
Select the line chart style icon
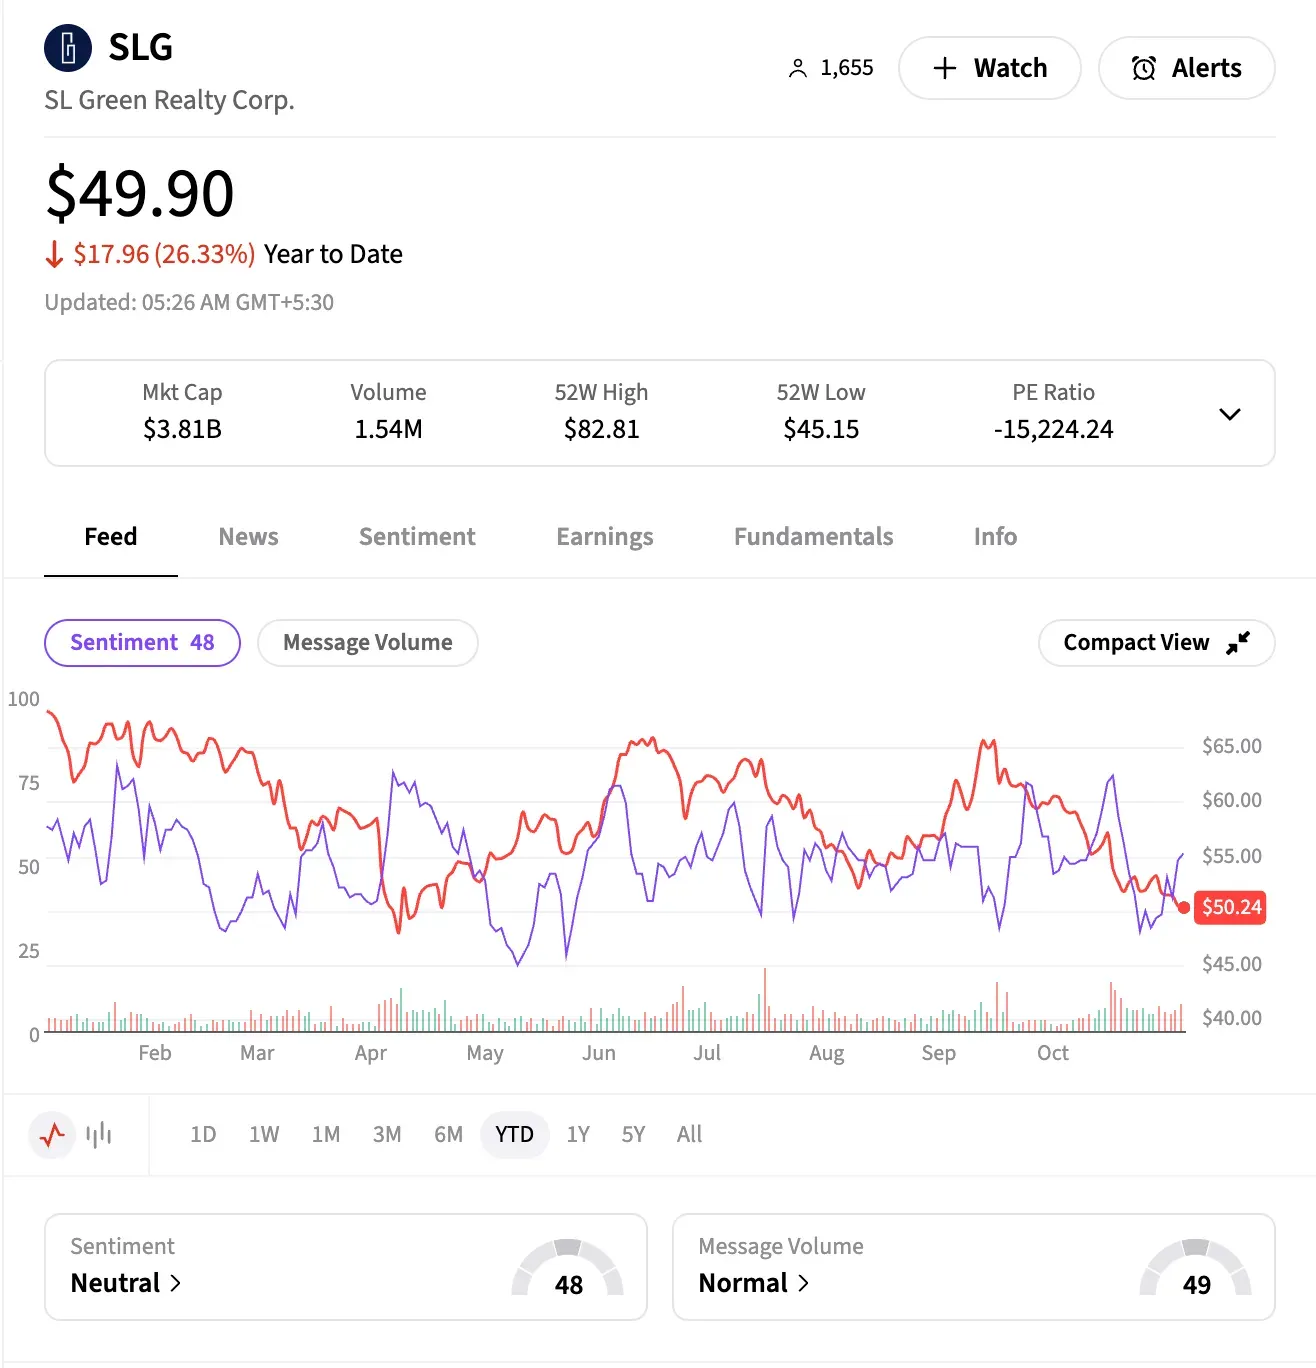[x=52, y=1134]
